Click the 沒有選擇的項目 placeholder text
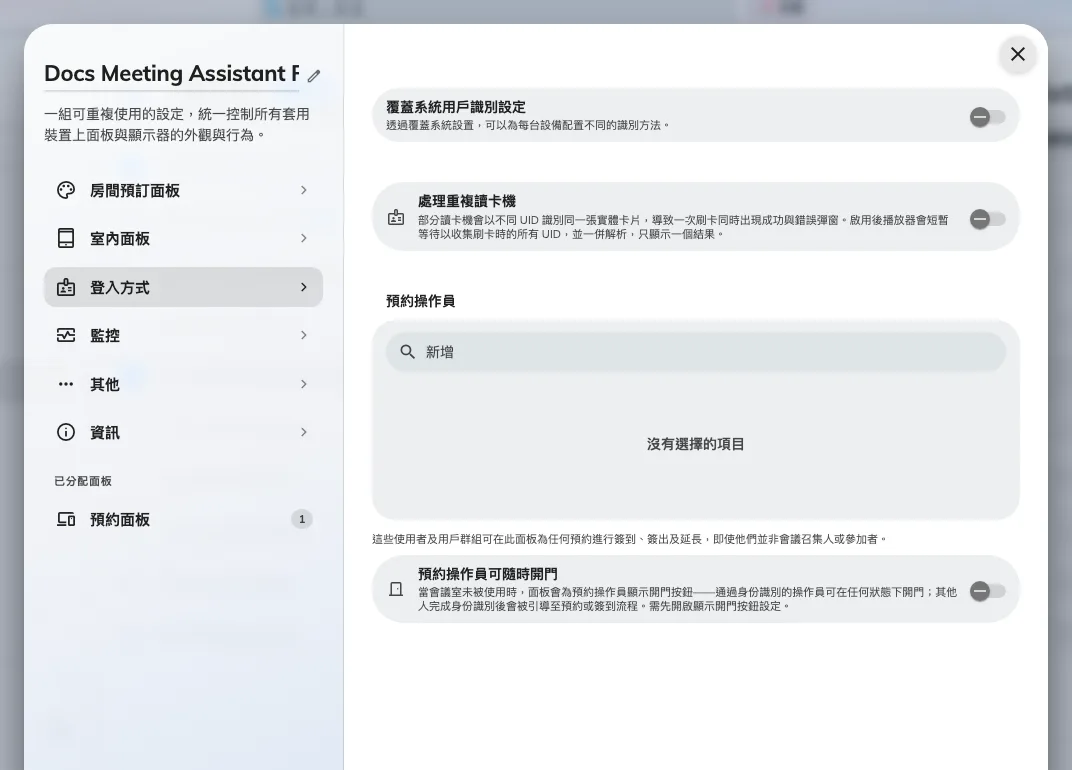This screenshot has height=770, width=1072. click(x=695, y=444)
